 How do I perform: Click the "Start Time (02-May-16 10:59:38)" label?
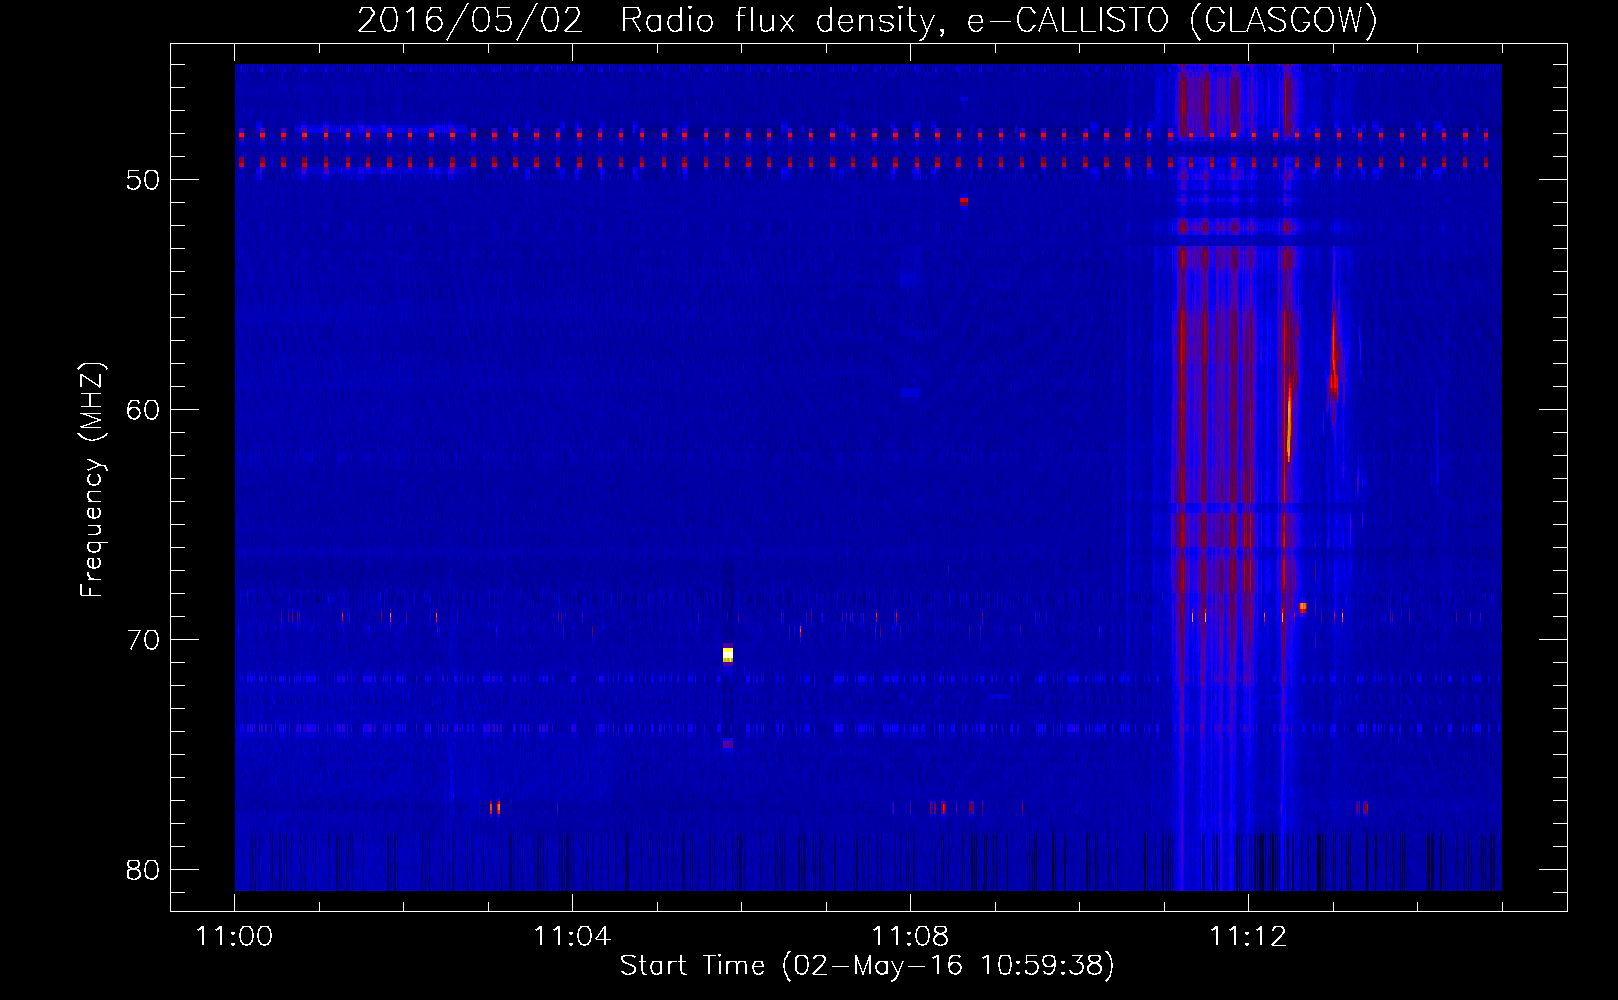867,965
